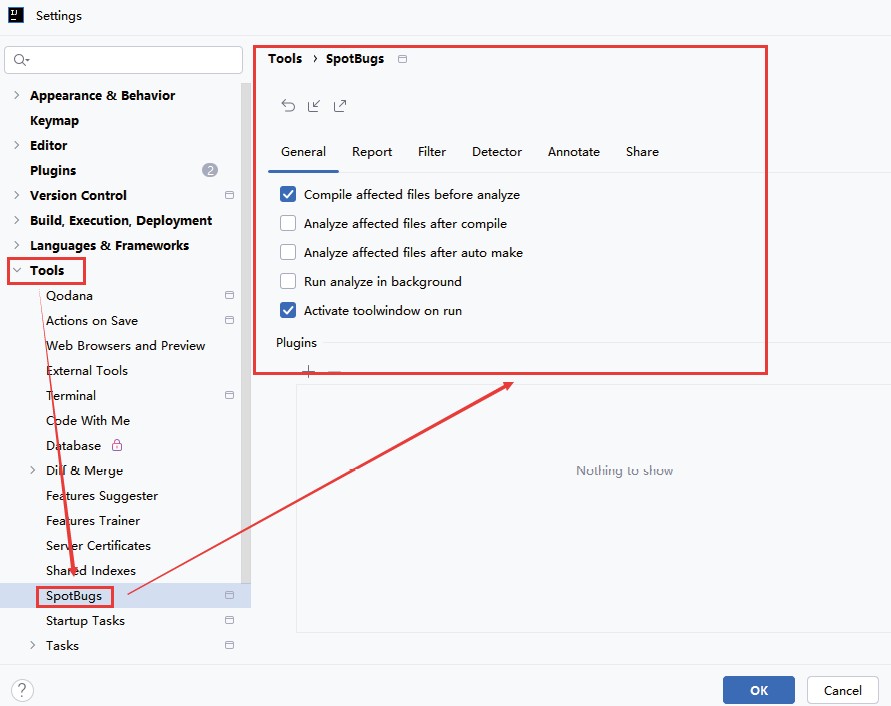This screenshot has width=891, height=706.
Task: Switch to the Share tab
Action: tap(643, 152)
